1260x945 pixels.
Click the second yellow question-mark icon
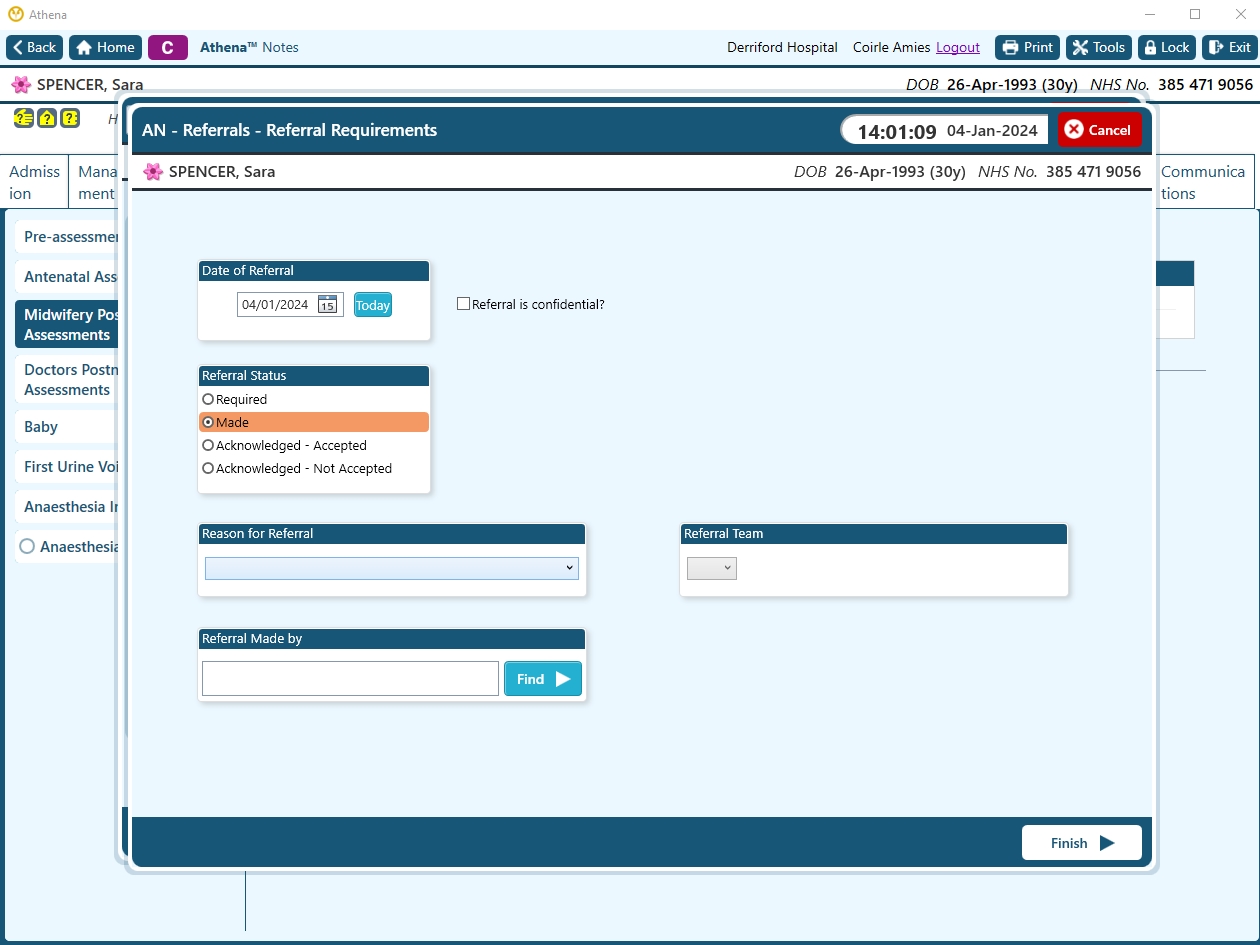[46, 118]
